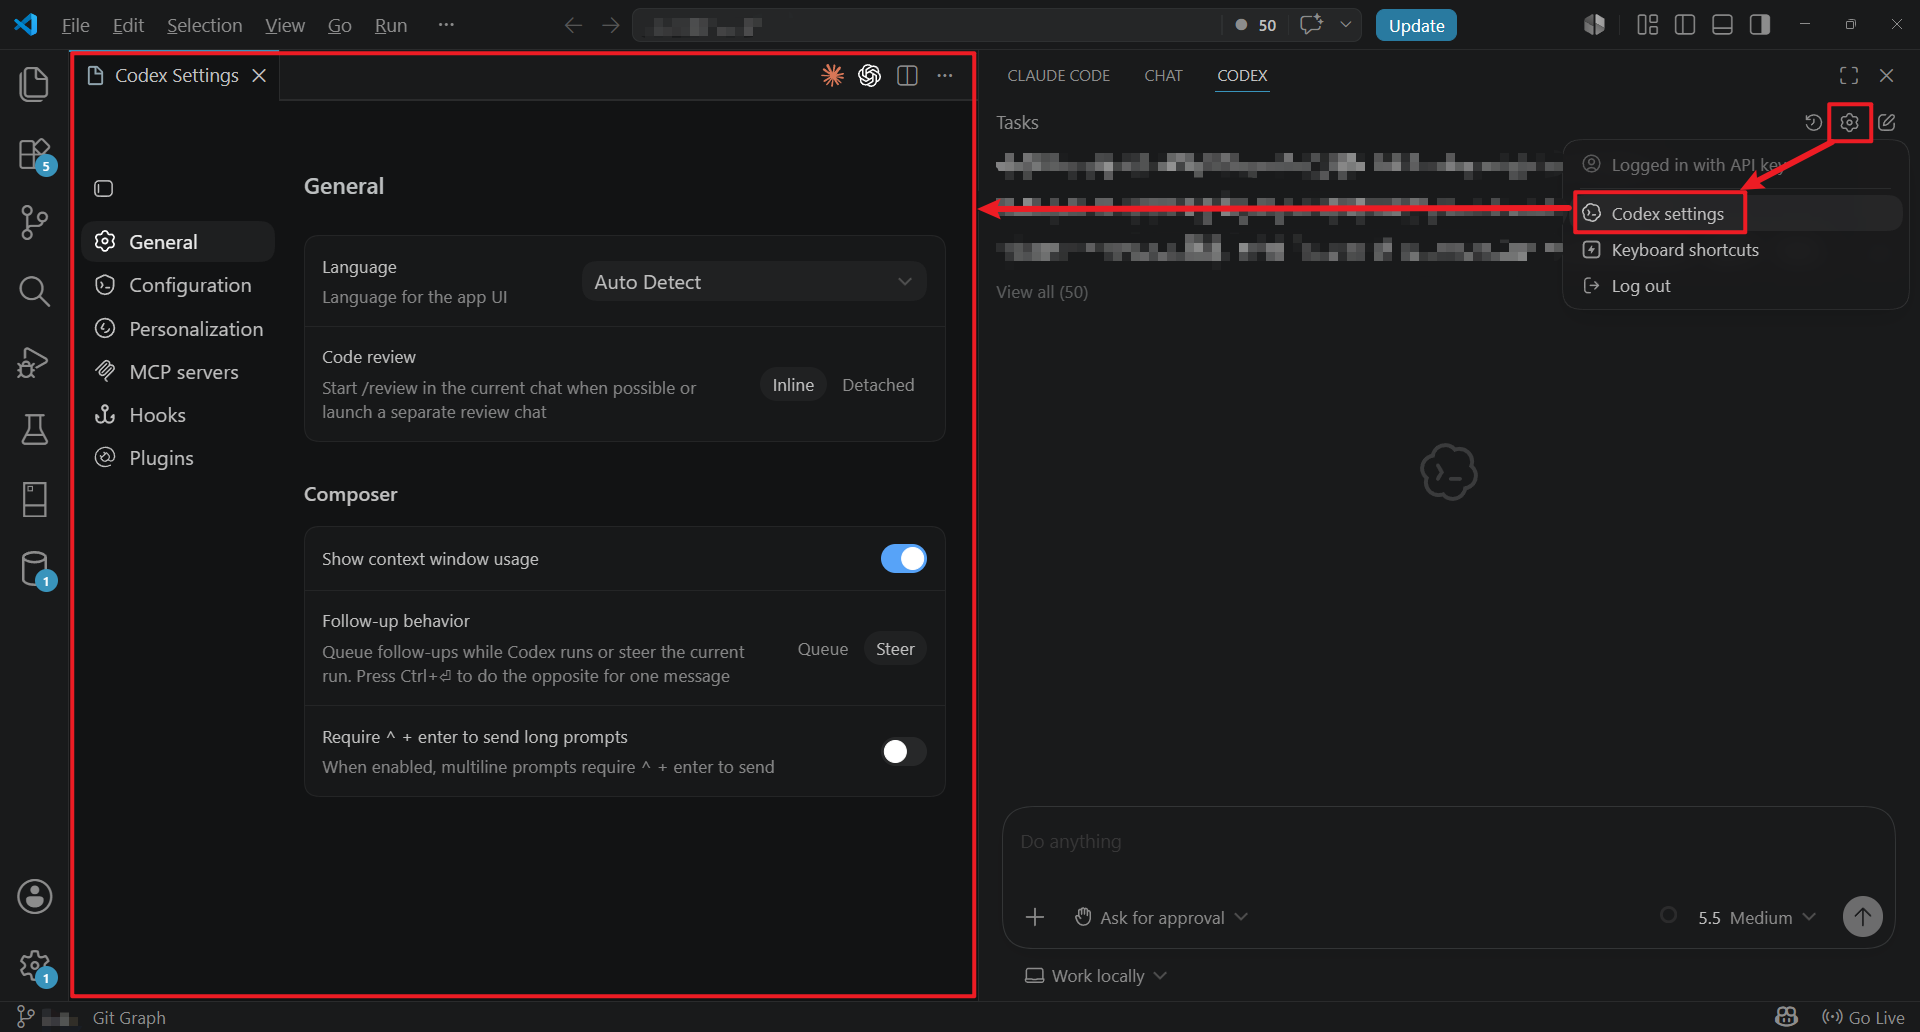
Task: Open the Extensions view with badge 5
Action: (34, 155)
